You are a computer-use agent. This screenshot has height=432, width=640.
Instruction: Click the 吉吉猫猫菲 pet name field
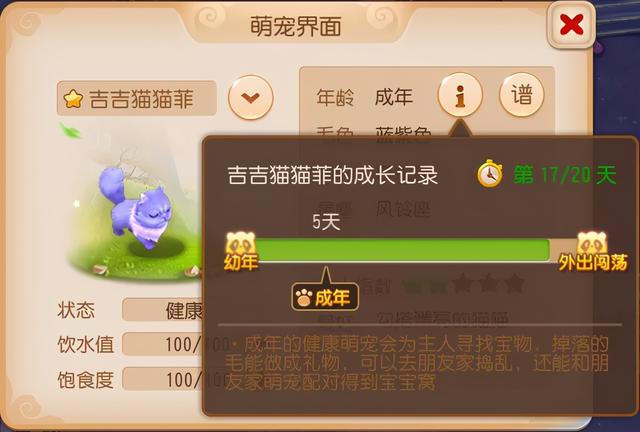(136, 98)
